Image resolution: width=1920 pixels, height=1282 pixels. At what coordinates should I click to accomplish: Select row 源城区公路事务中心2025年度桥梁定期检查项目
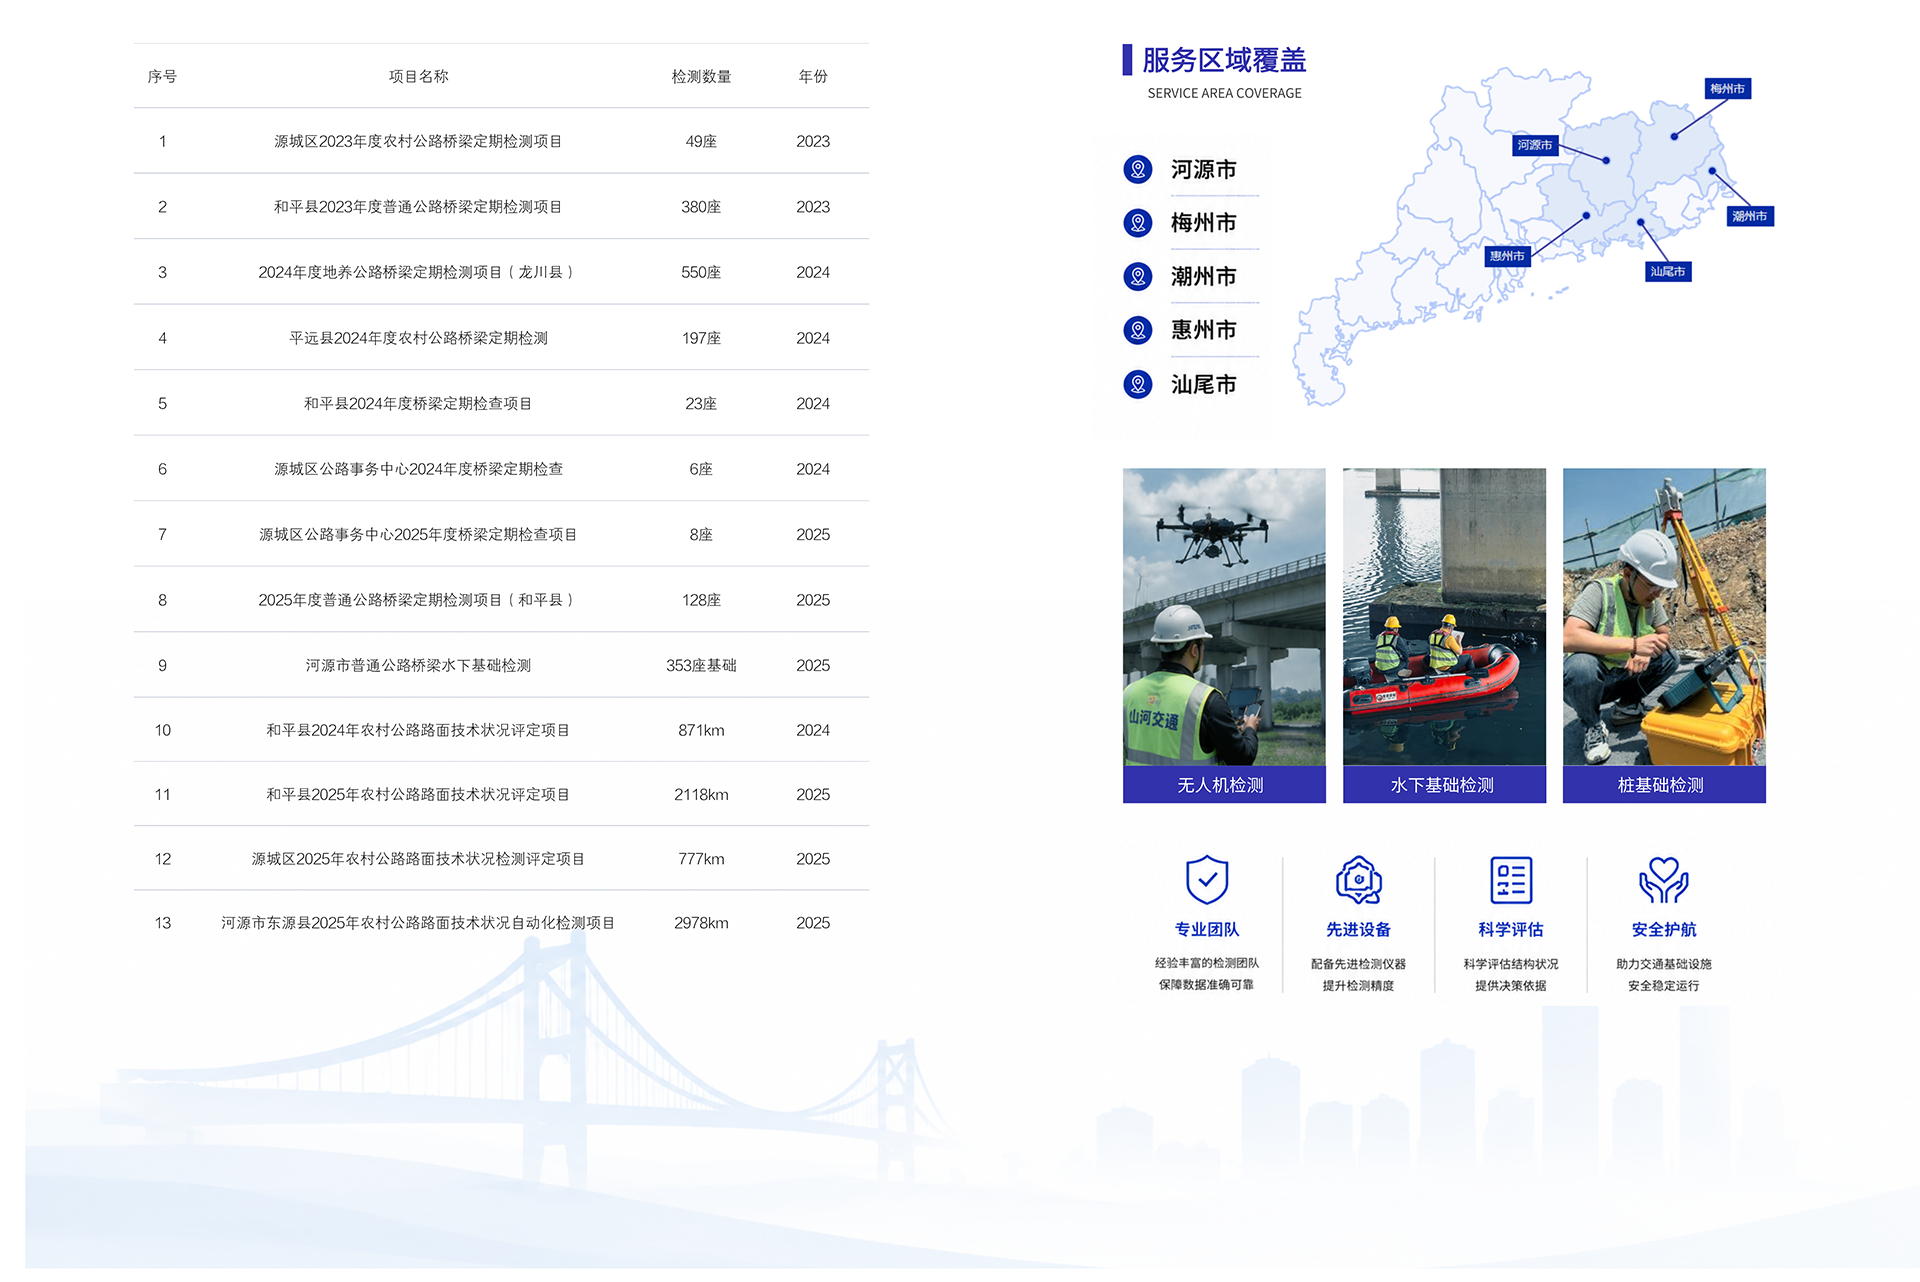(x=501, y=534)
